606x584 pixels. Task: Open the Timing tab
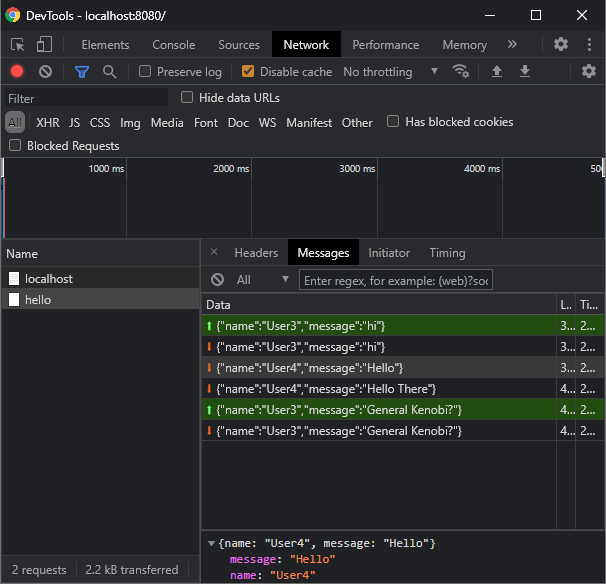click(x=447, y=253)
